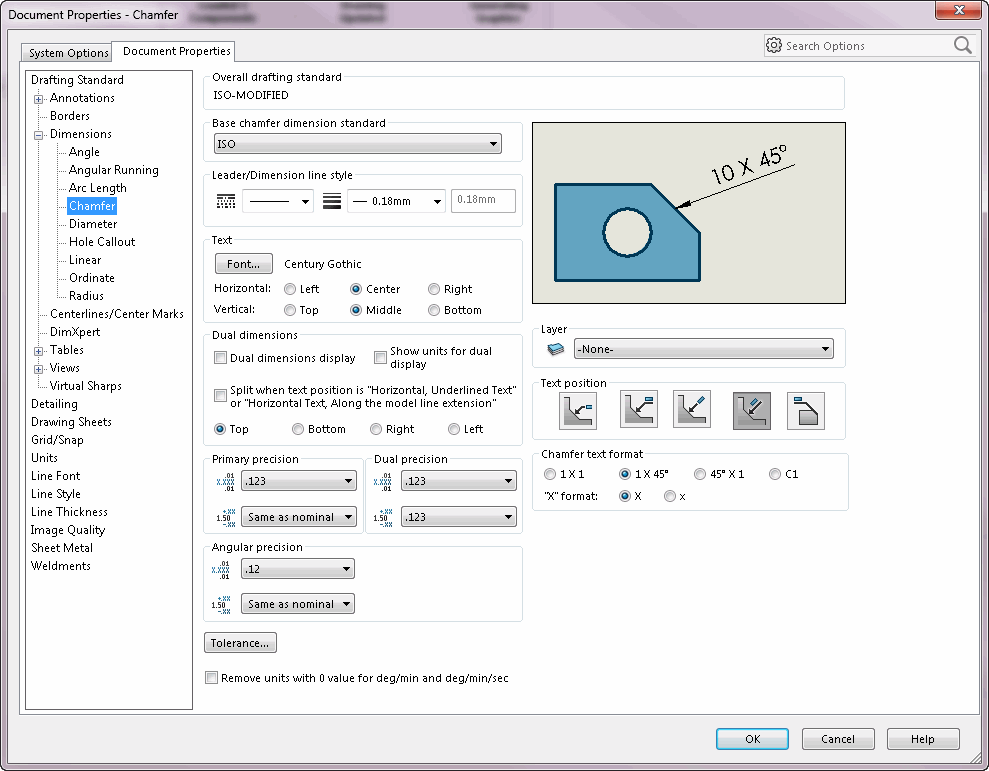Open Base chamfer dimension standard dropdown
The height and width of the screenshot is (771, 989).
(x=358, y=144)
